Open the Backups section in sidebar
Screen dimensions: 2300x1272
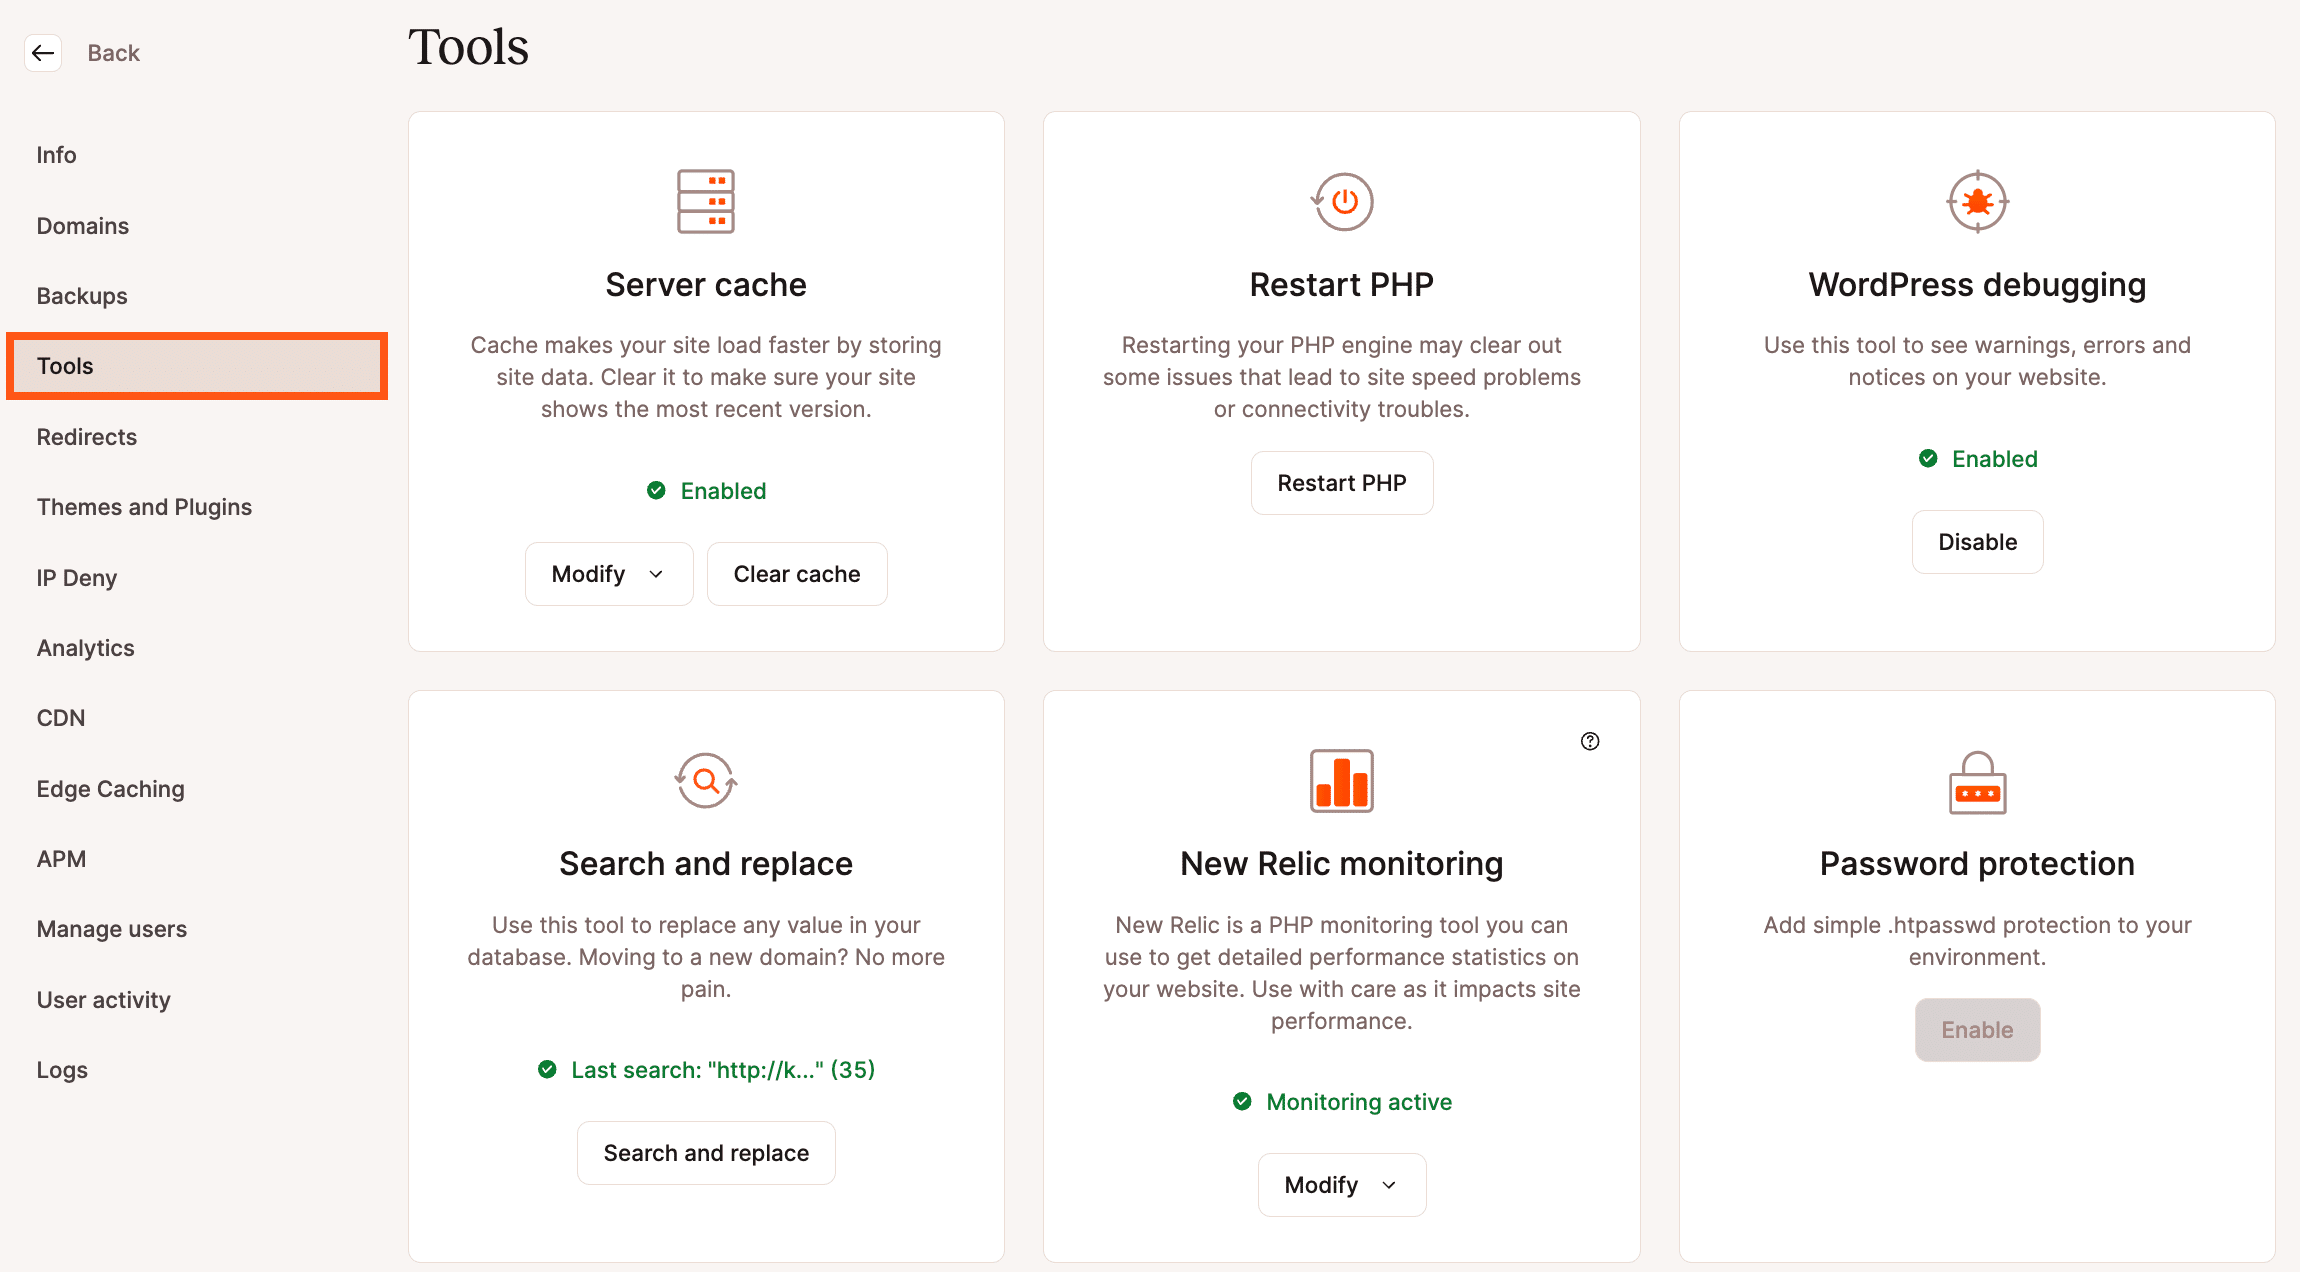tap(82, 296)
